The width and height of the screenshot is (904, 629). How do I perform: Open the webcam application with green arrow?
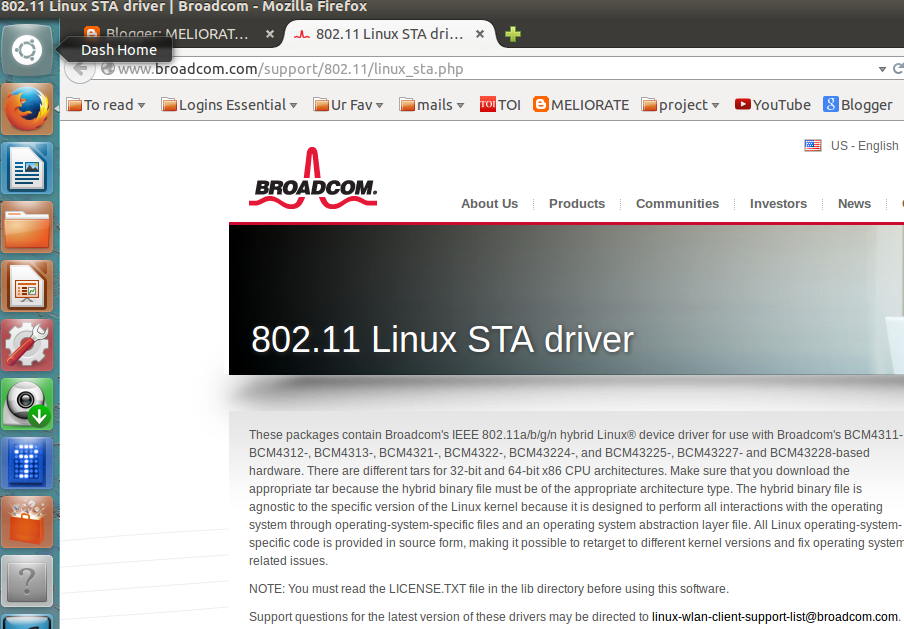pos(27,404)
